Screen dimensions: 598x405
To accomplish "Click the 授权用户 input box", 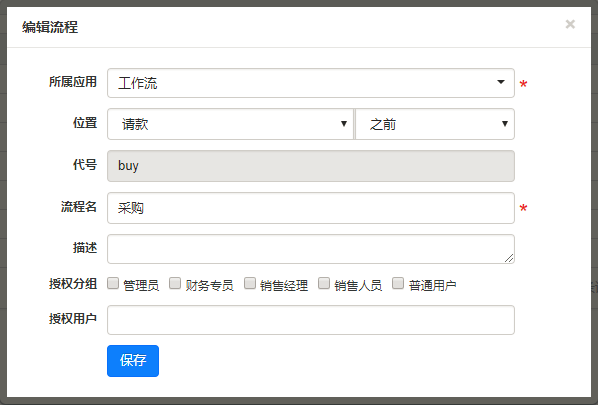I will click(311, 320).
